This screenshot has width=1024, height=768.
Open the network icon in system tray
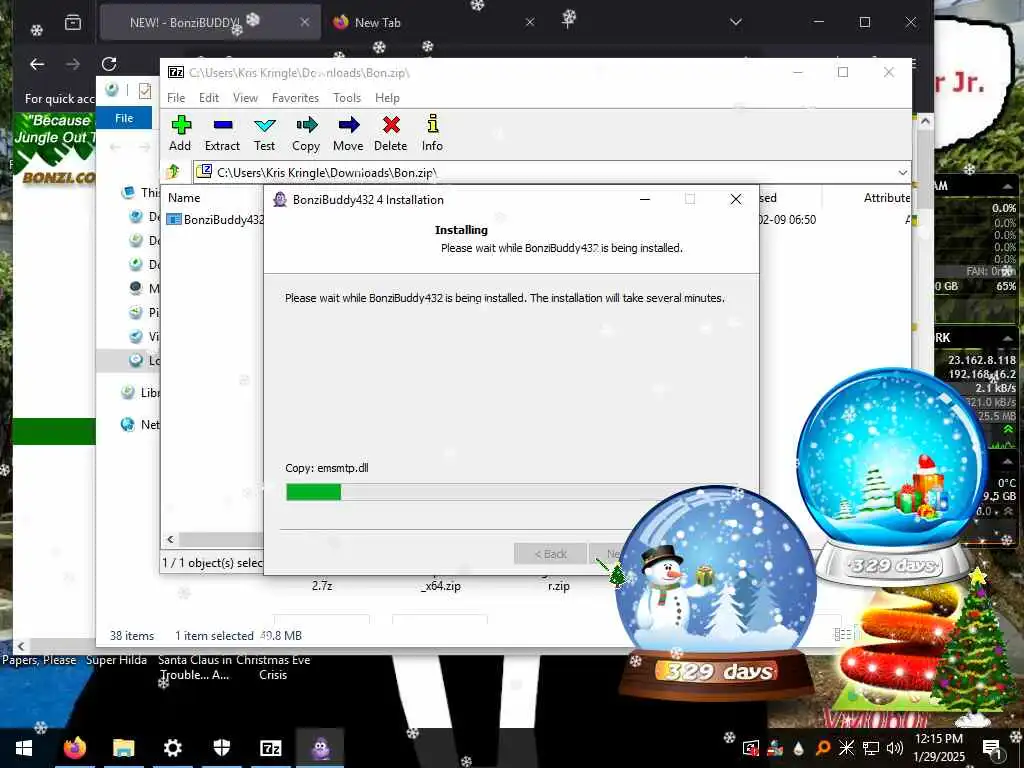tap(871, 747)
